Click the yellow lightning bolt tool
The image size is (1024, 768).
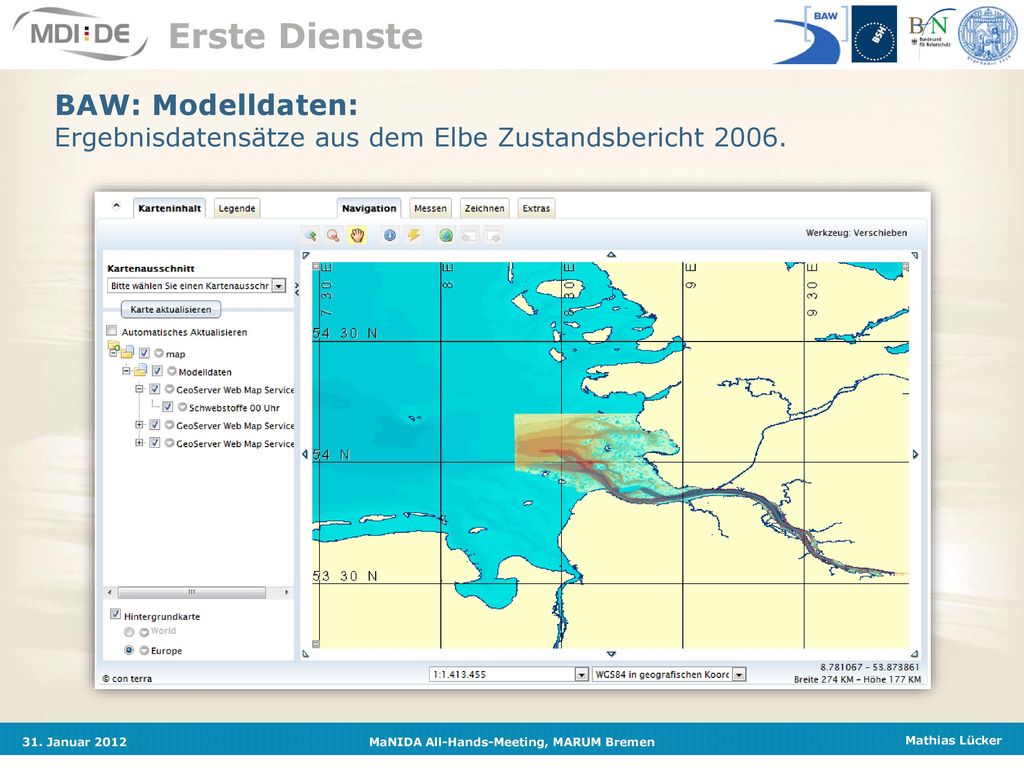413,235
